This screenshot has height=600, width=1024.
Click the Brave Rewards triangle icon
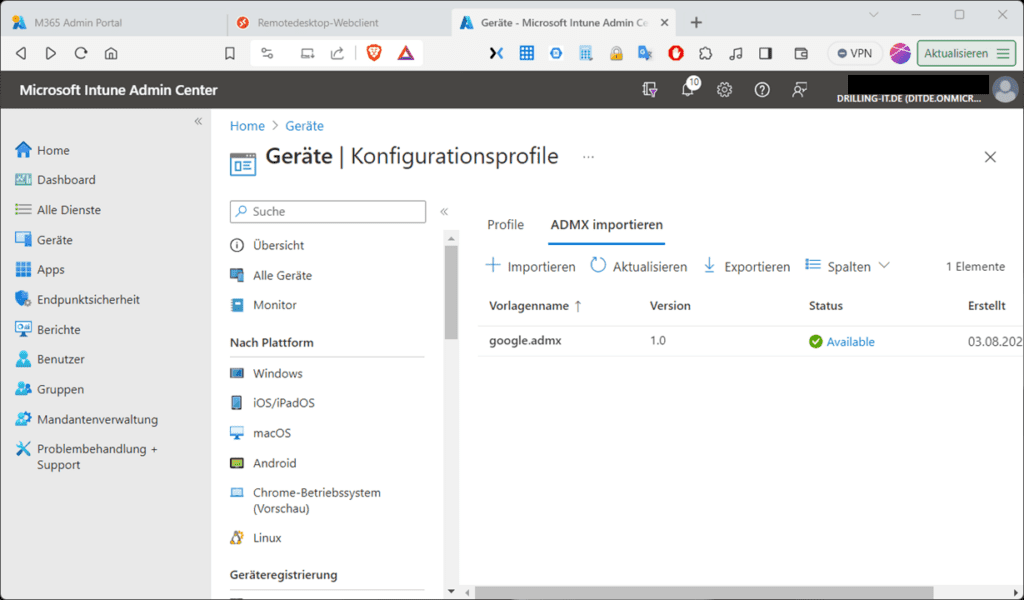(406, 53)
